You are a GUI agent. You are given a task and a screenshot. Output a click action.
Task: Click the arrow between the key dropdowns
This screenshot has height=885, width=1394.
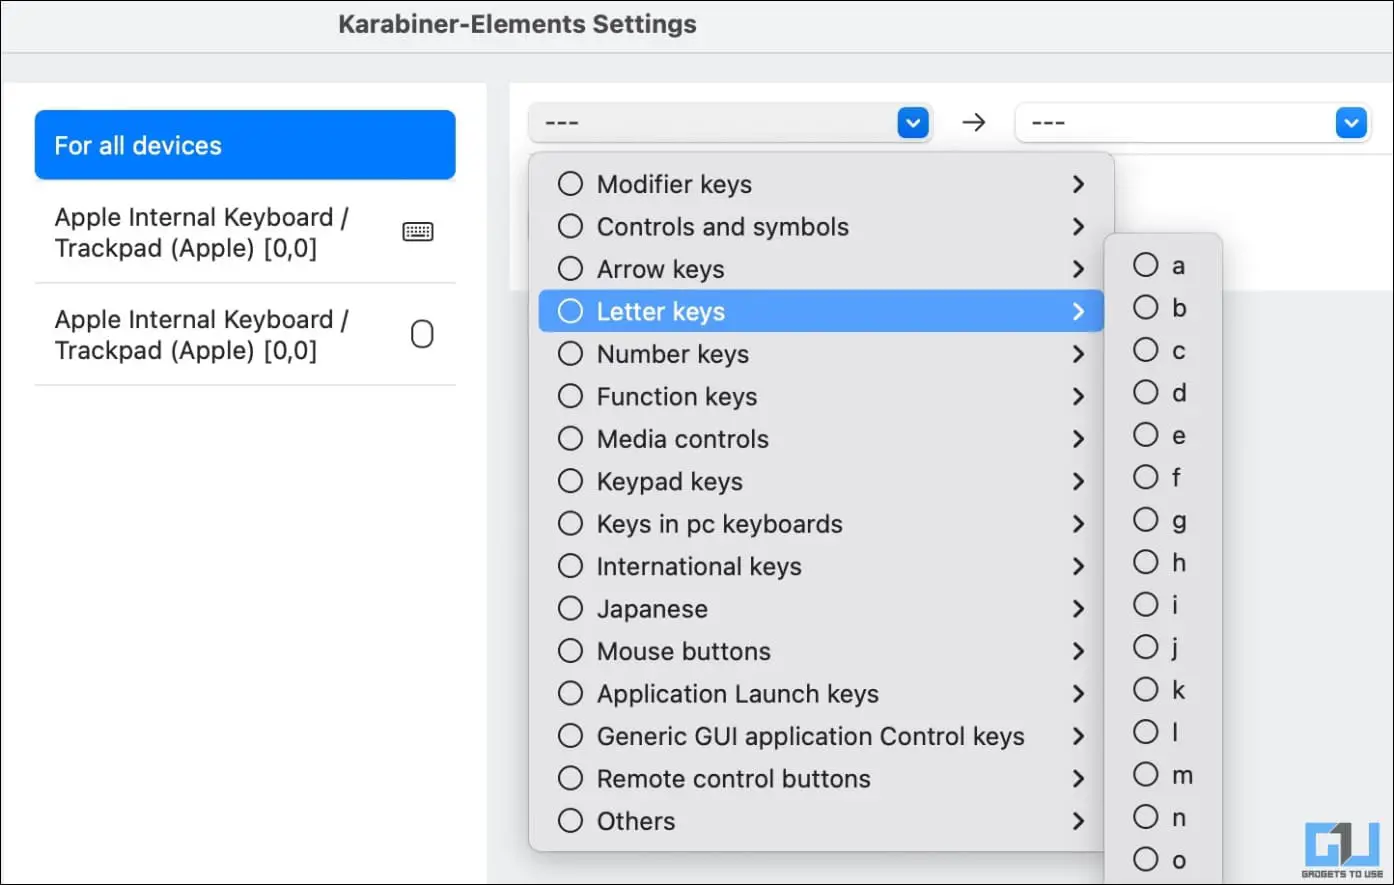[x=973, y=122]
